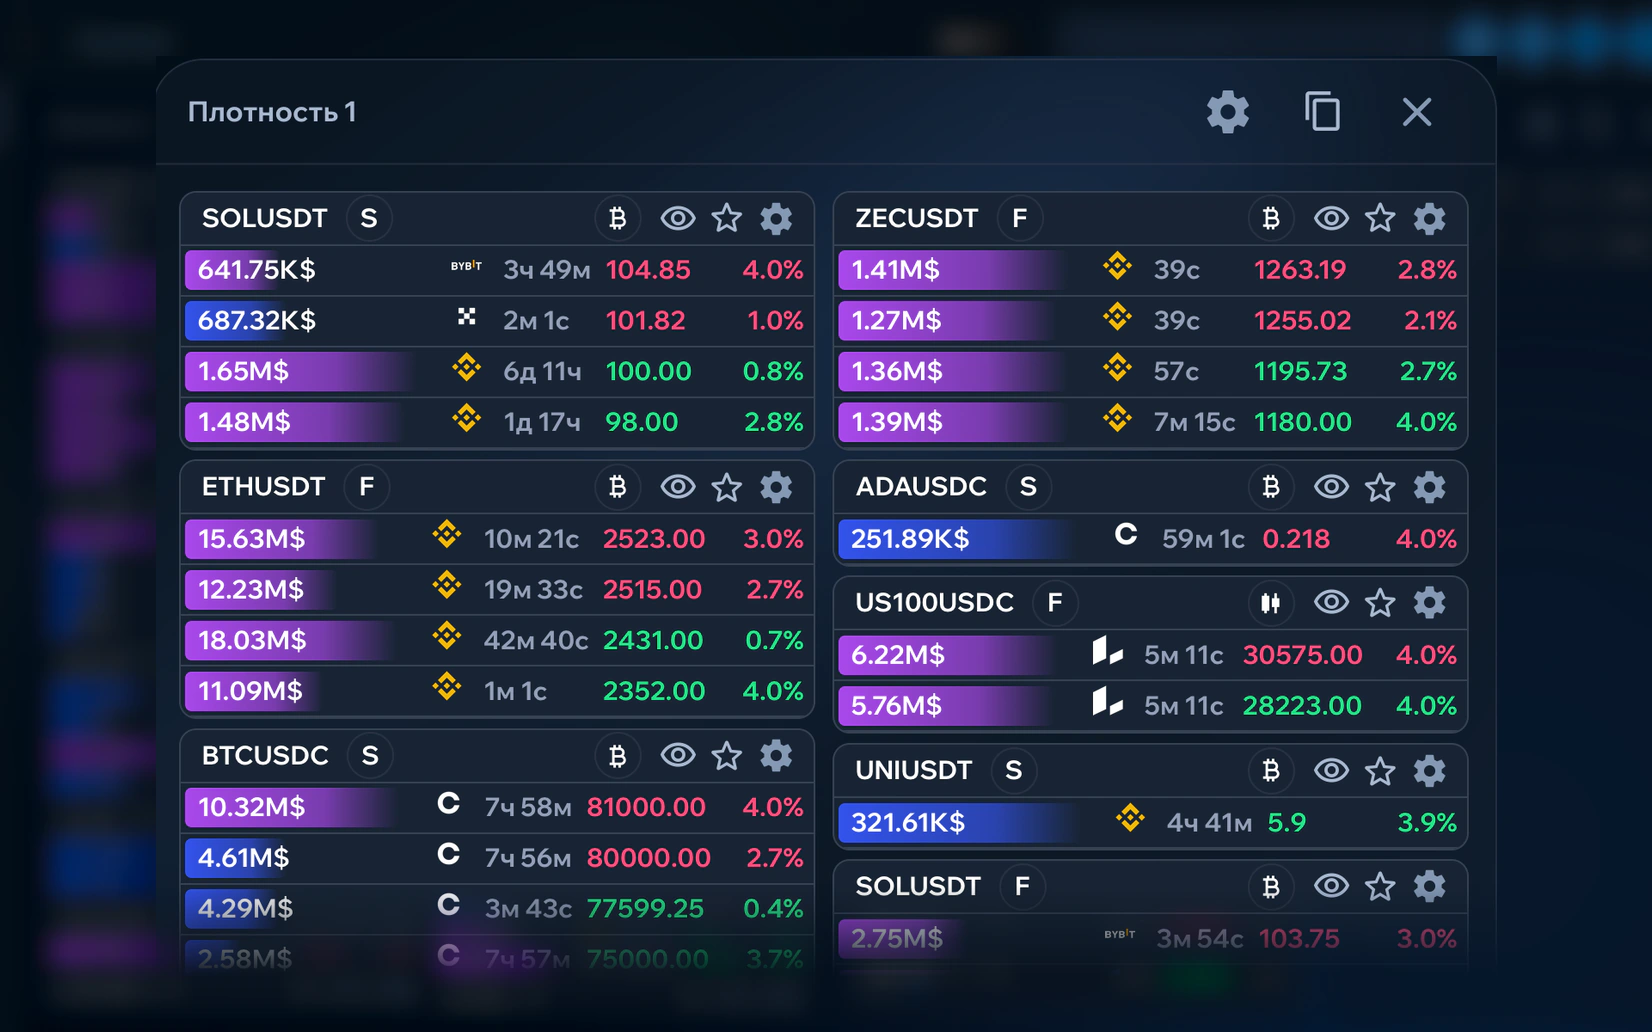Image resolution: width=1652 pixels, height=1032 pixels.
Task: Star the ZECUSDT card as favorite
Action: click(1380, 218)
